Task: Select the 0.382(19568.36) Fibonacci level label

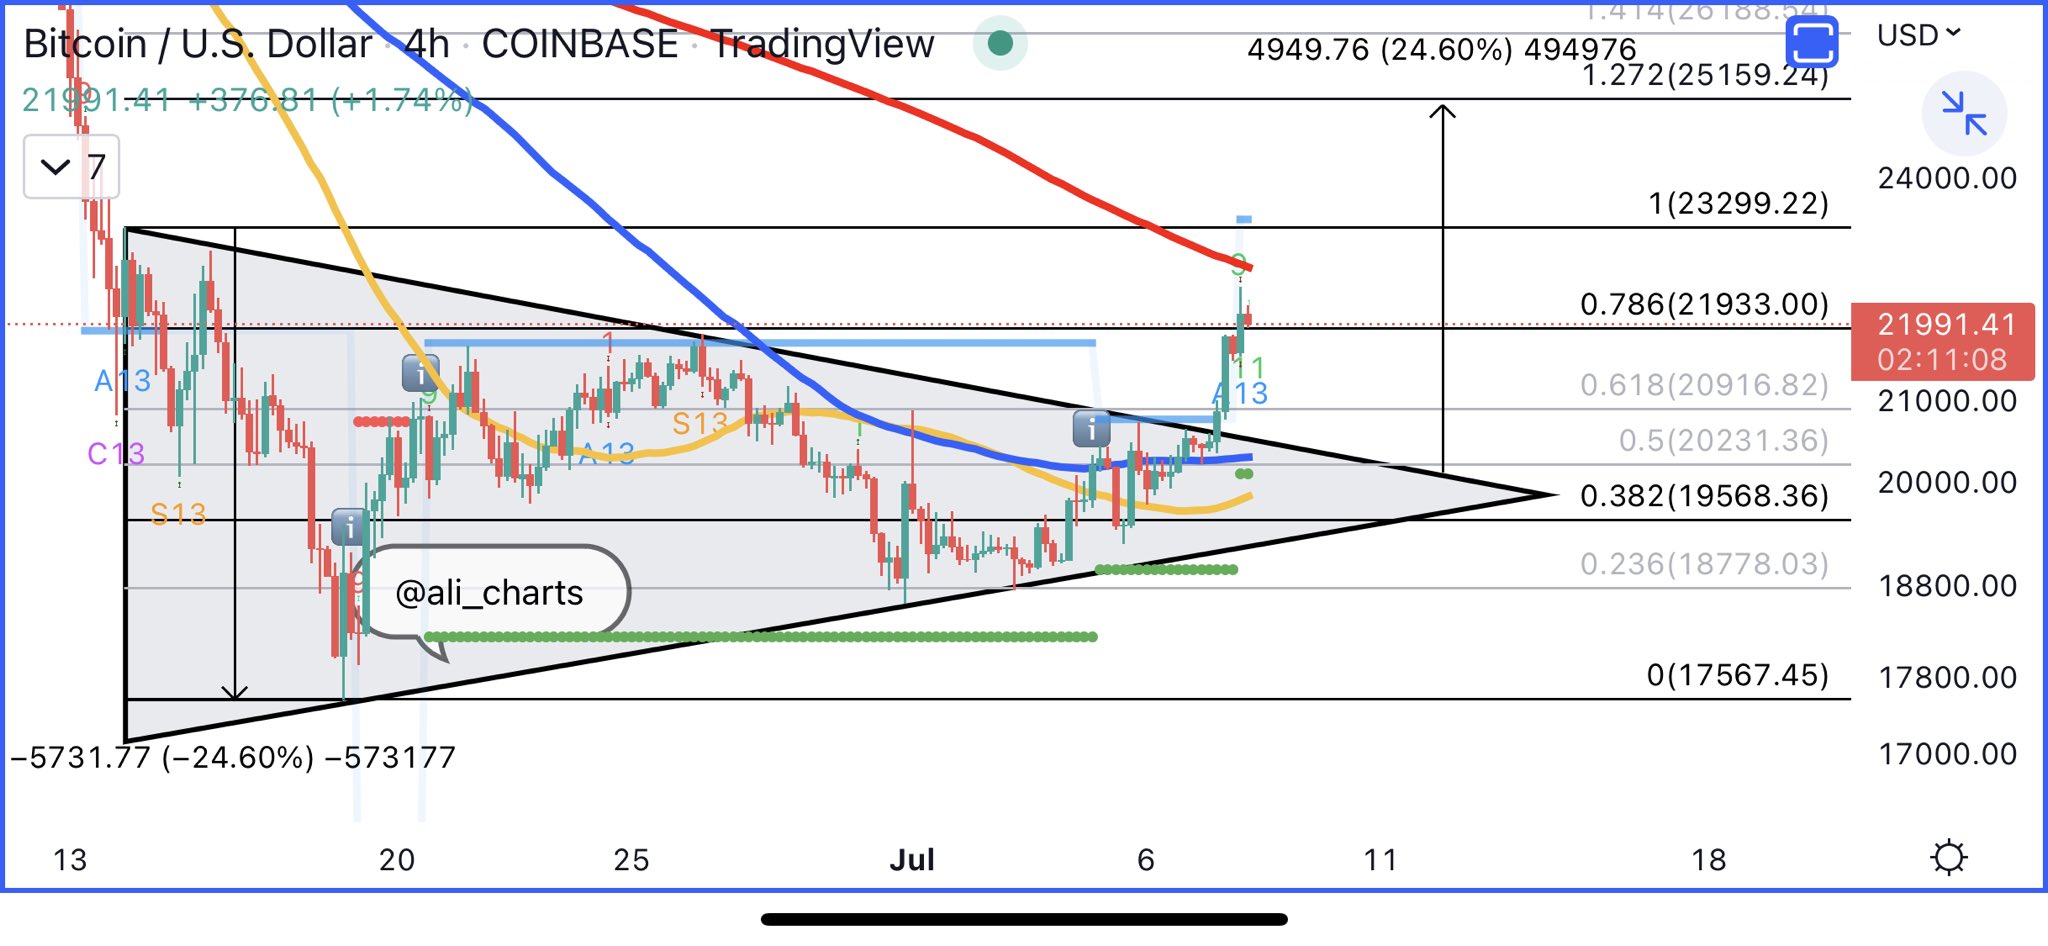Action: (x=1703, y=496)
